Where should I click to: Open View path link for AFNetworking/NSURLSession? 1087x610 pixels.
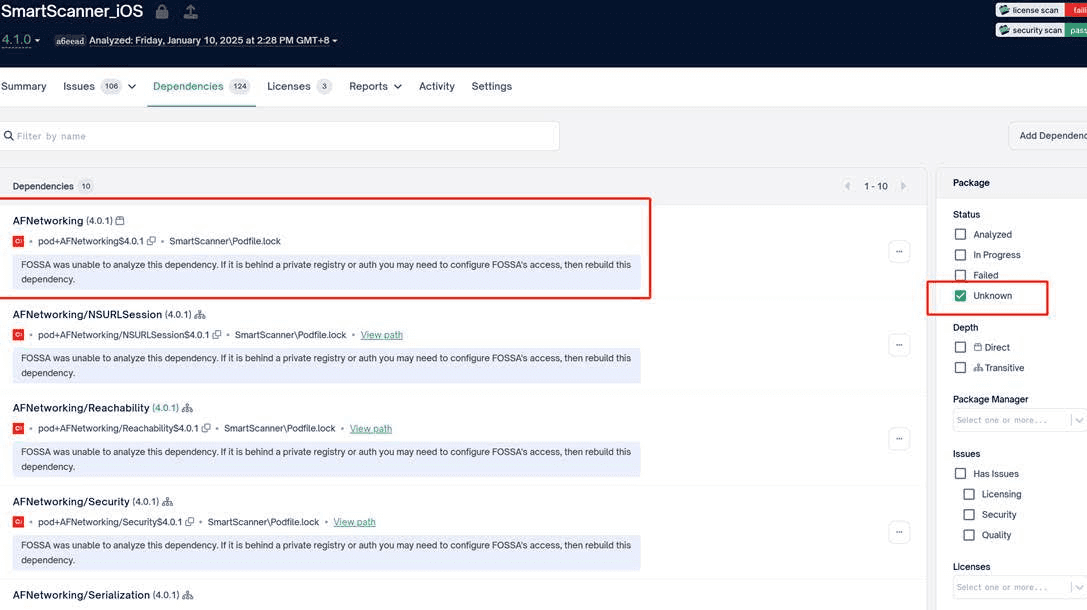381,335
